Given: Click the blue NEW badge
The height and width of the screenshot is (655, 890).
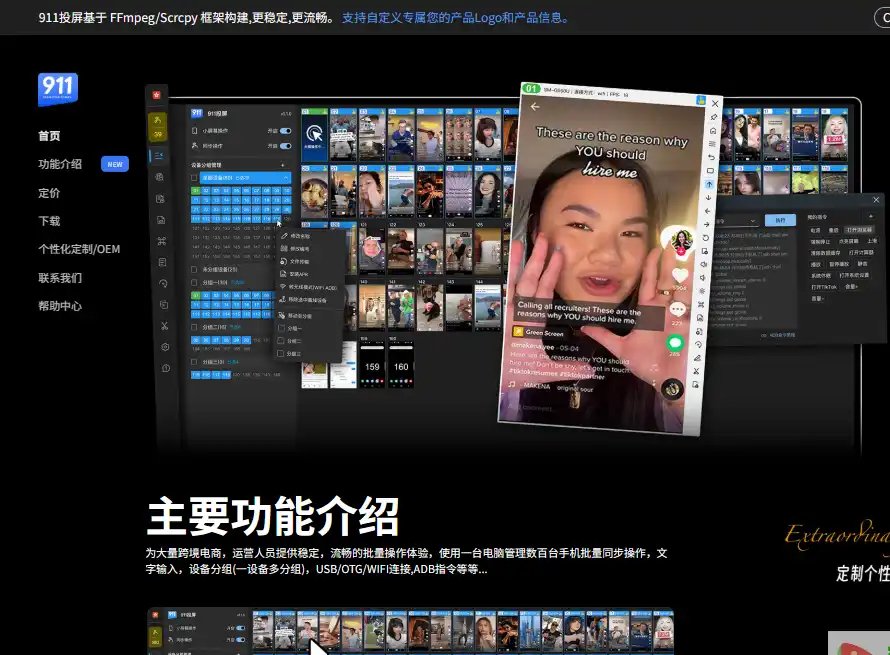Looking at the screenshot, I should coord(115,164).
